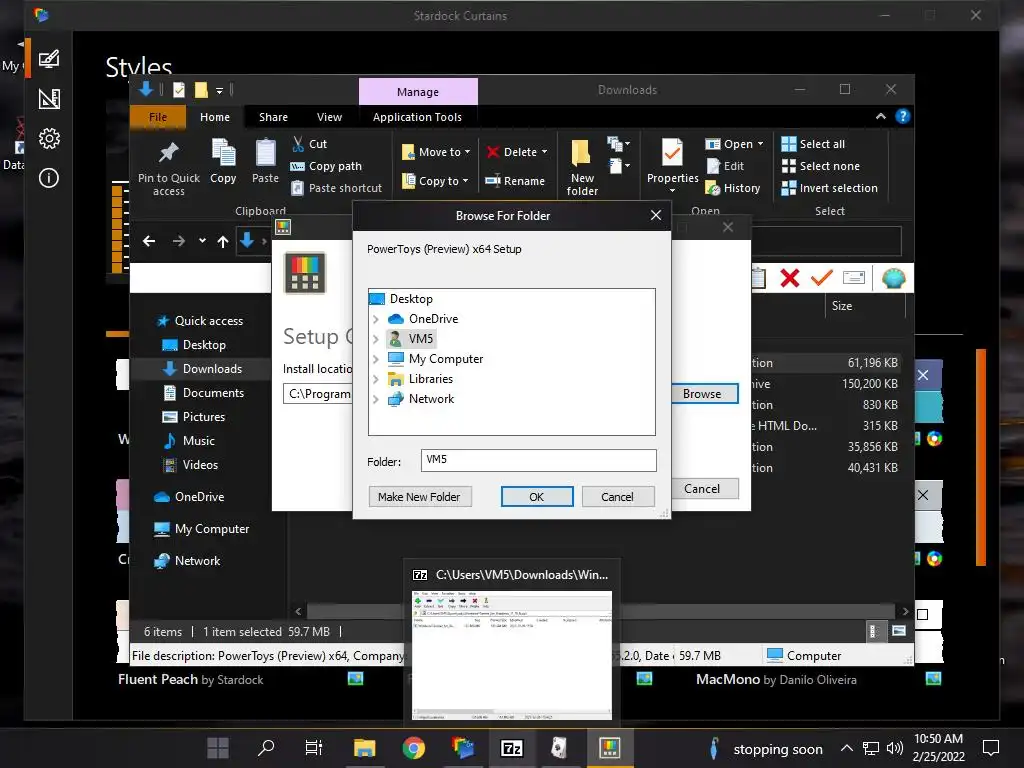Switch to large icons view button
This screenshot has width=1024, height=768.
(x=899, y=631)
